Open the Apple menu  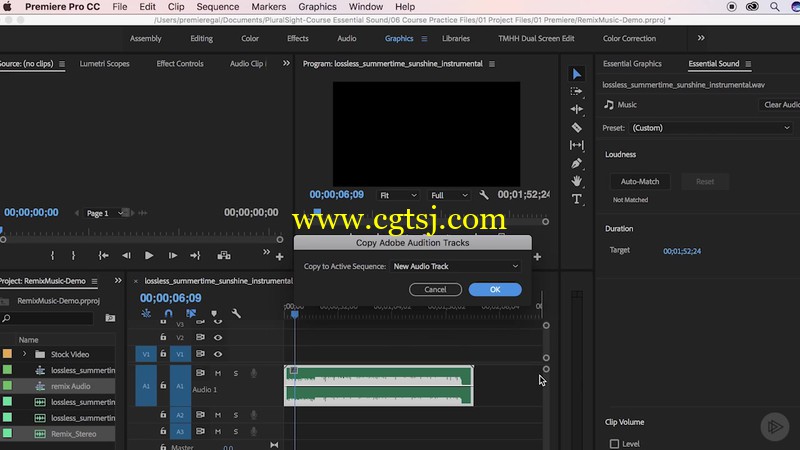coord(7,7)
